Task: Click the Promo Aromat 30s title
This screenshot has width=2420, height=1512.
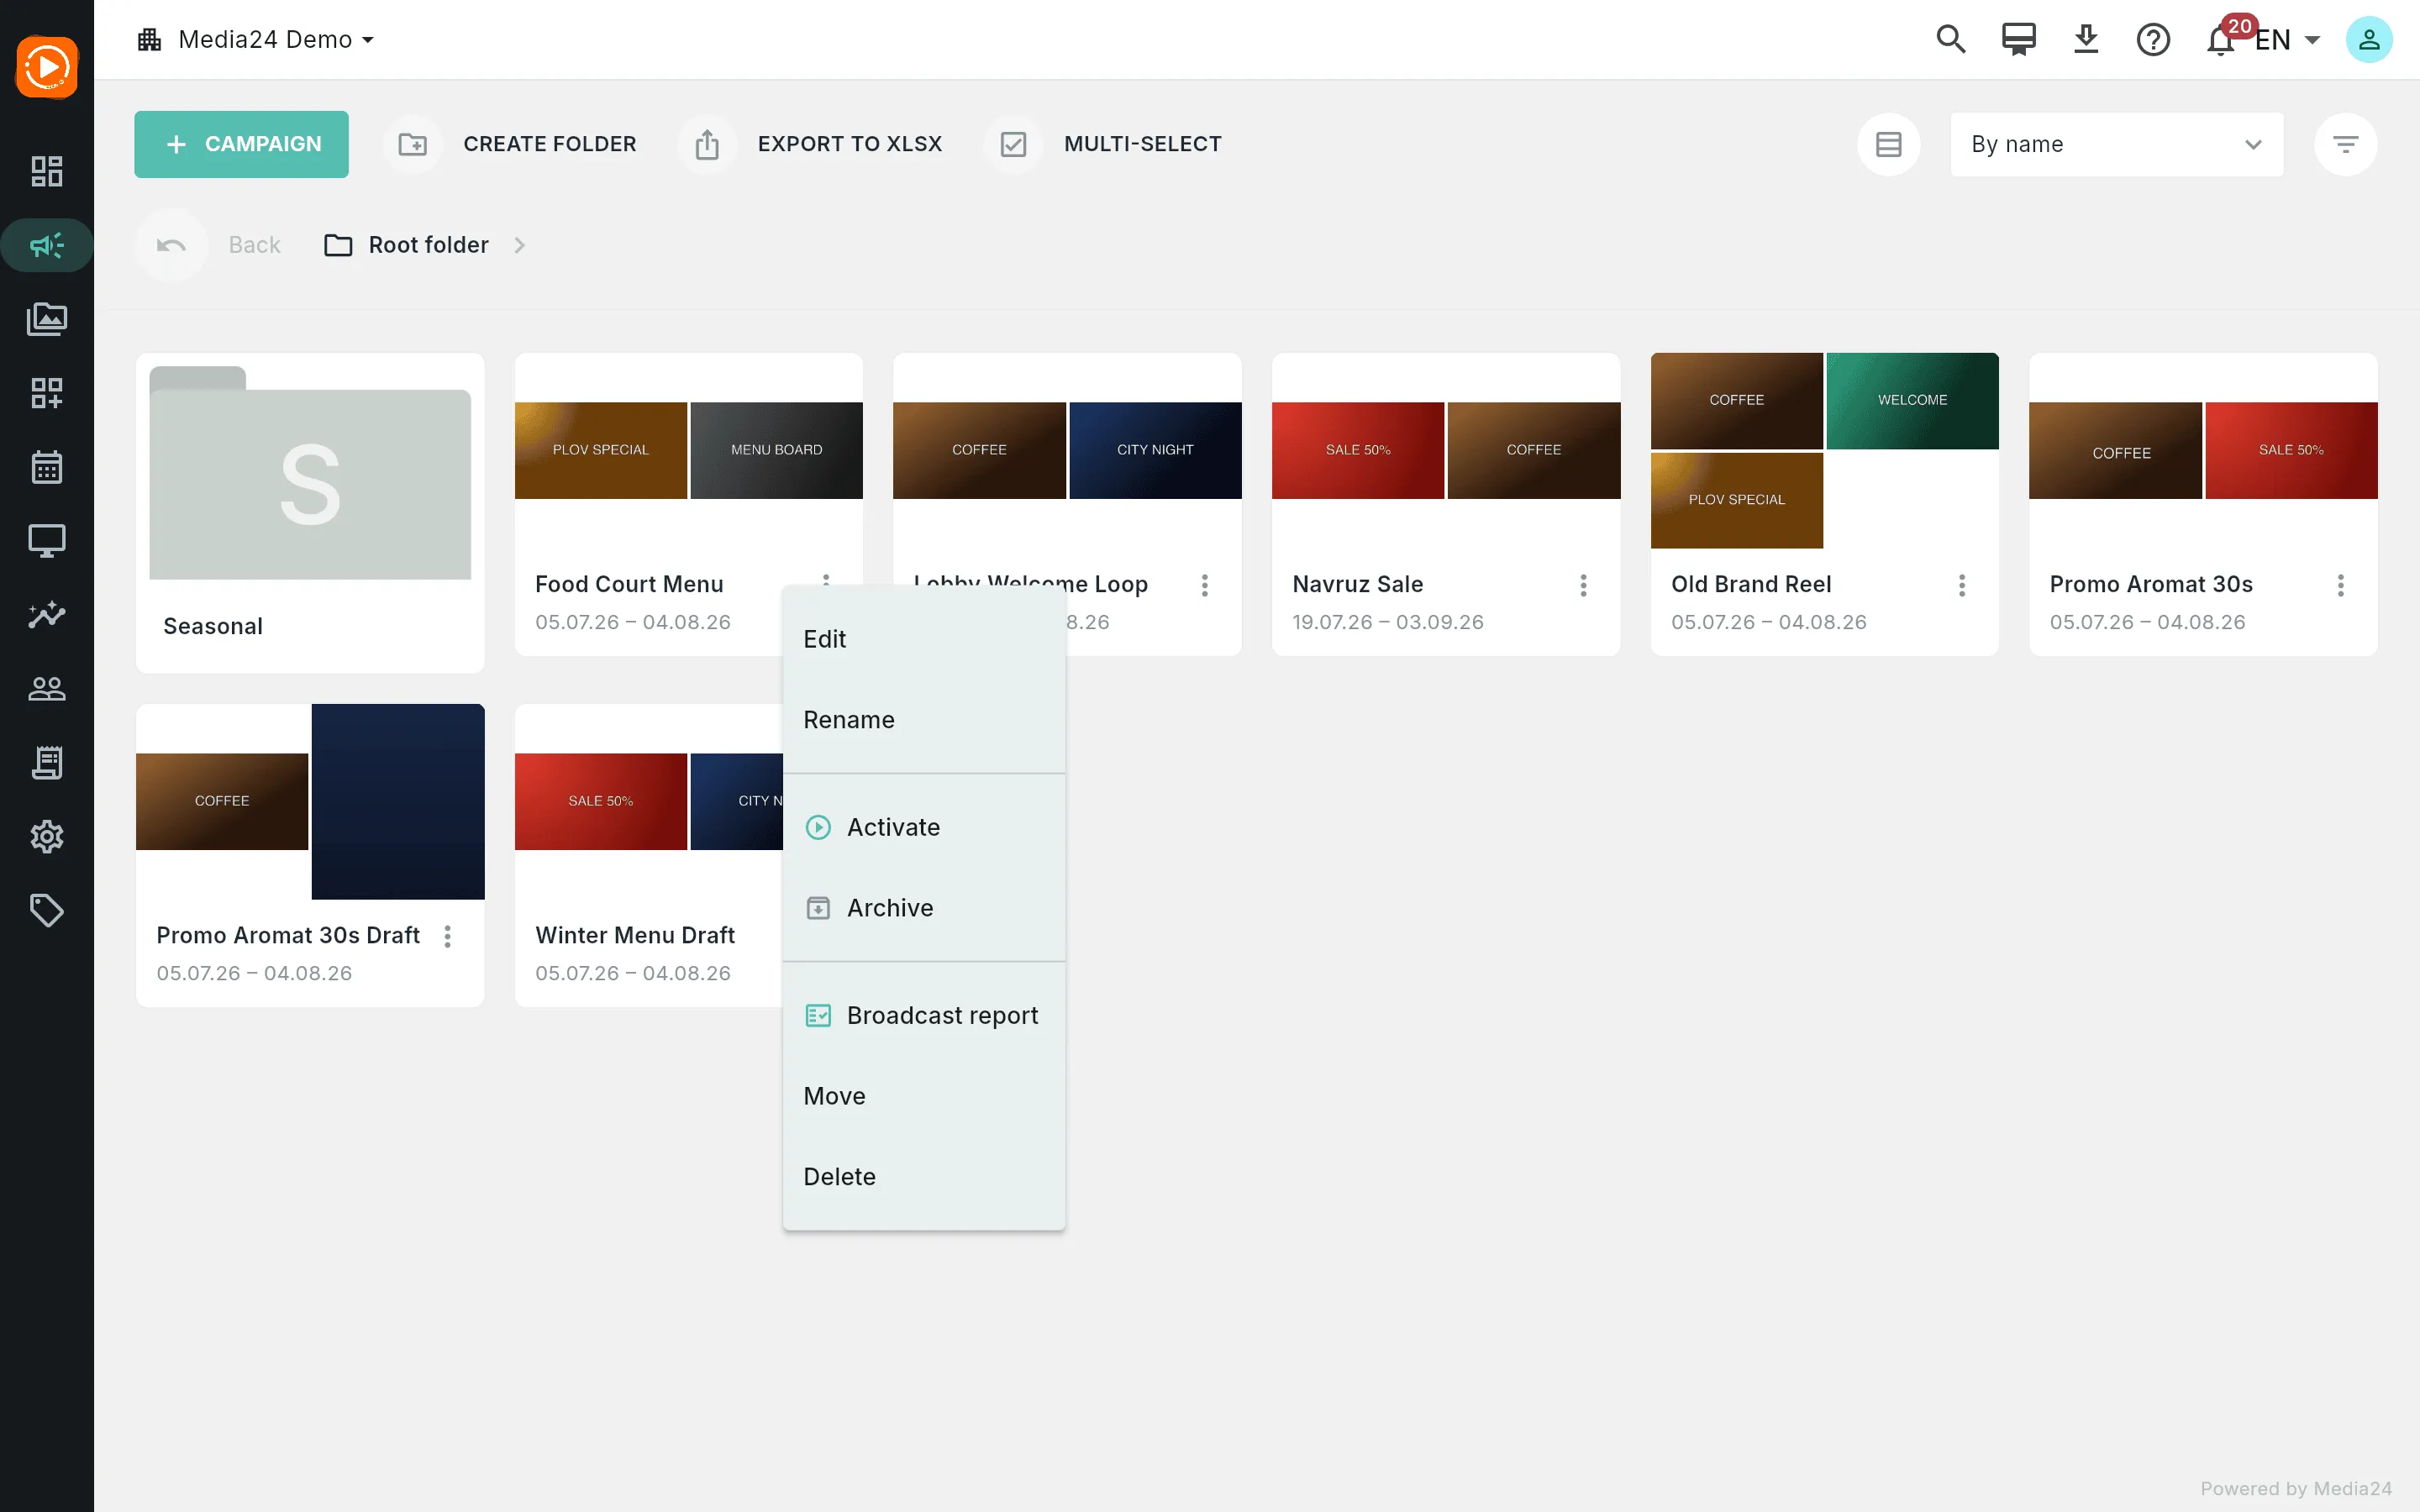Action: tap(2151, 584)
